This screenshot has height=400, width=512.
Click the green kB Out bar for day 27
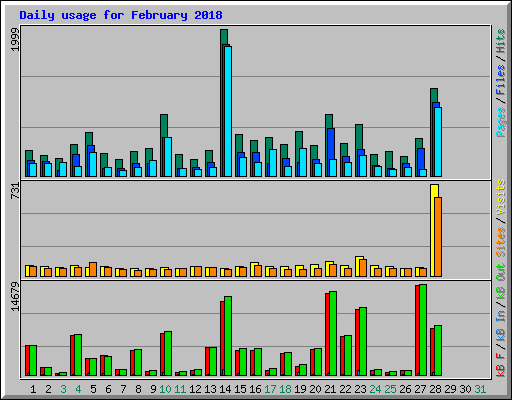(423, 330)
